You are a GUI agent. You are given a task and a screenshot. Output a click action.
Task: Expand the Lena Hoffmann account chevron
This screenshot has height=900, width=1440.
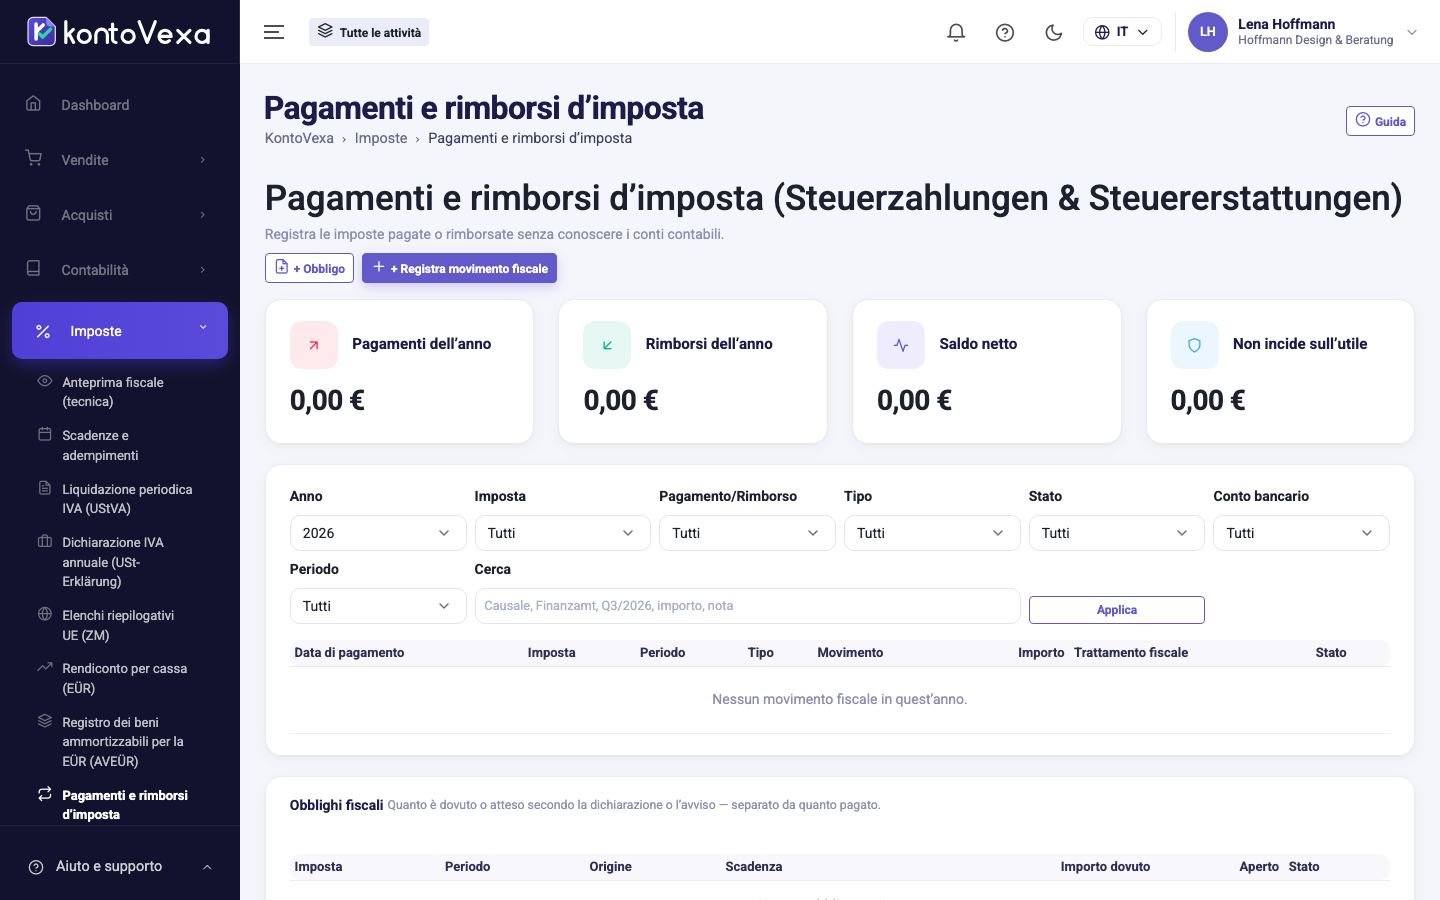pos(1412,32)
